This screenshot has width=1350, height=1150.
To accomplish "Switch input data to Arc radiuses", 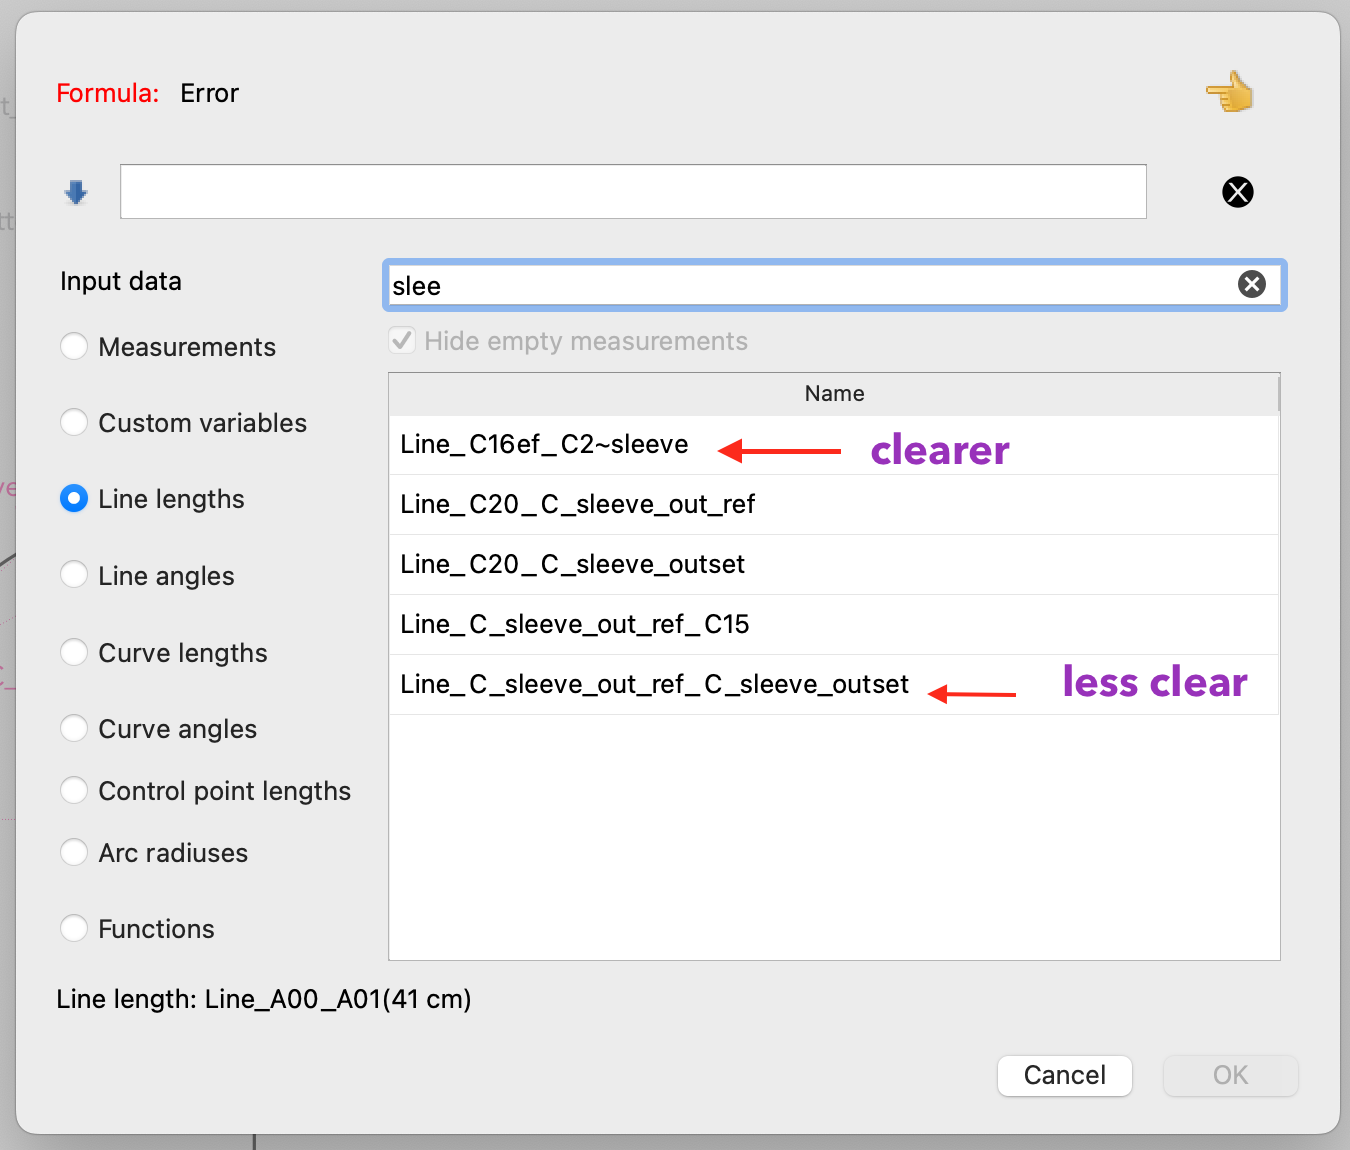I will [x=74, y=853].
